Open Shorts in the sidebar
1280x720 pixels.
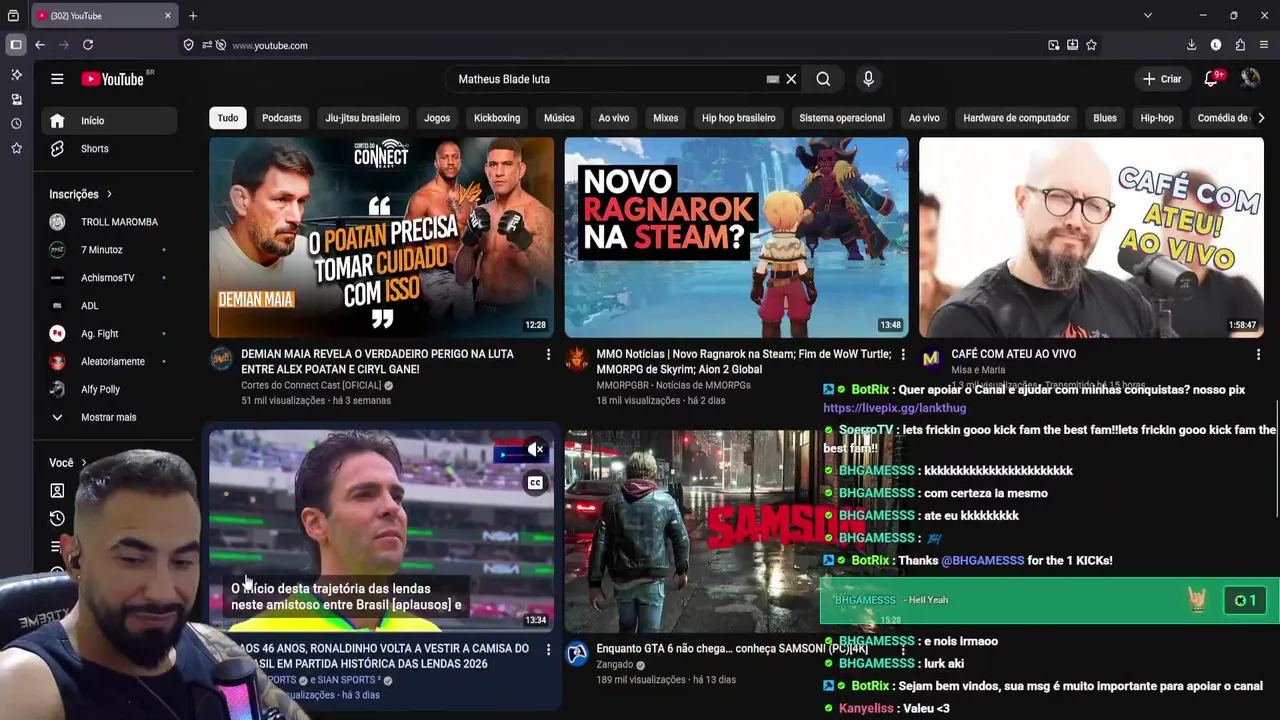[110, 149]
